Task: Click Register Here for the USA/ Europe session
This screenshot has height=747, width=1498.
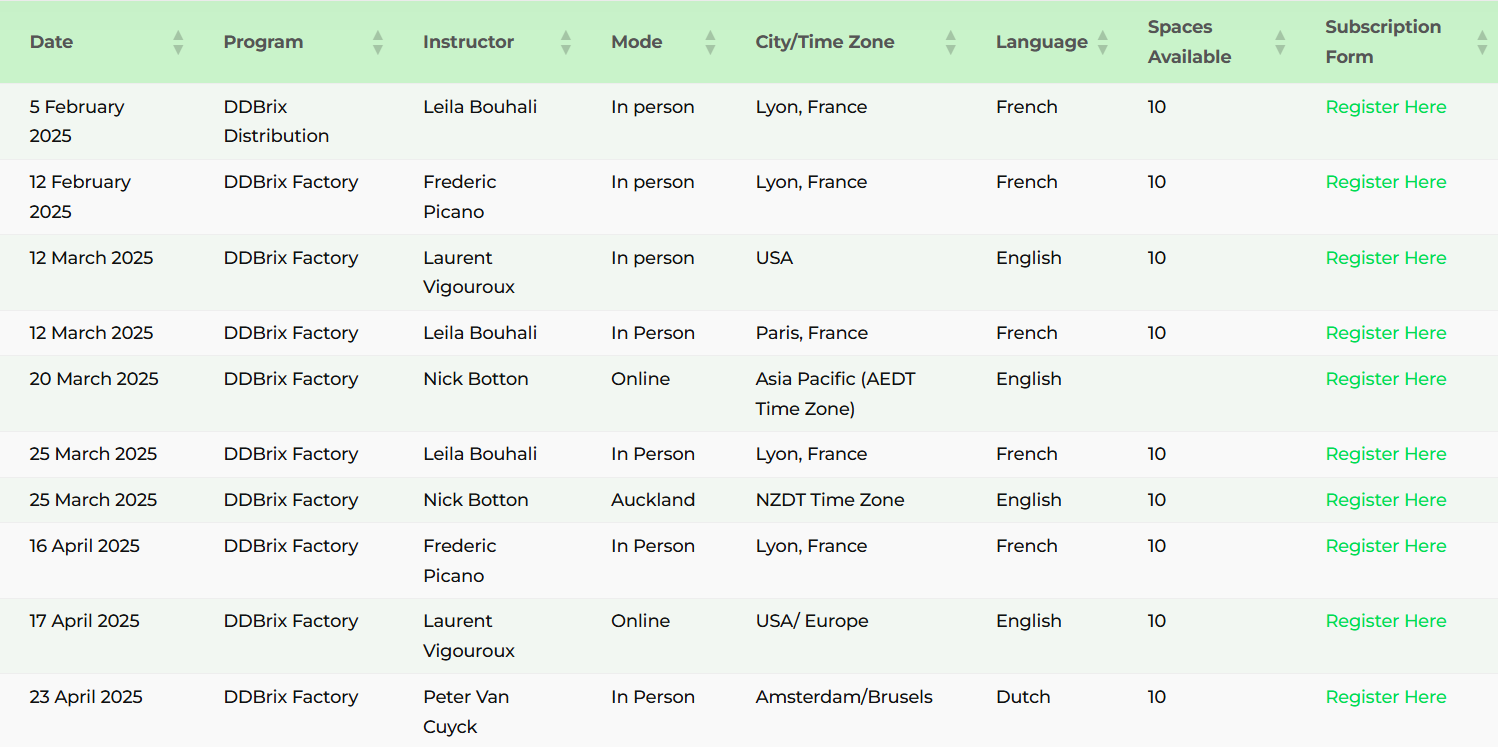Action: click(1385, 621)
